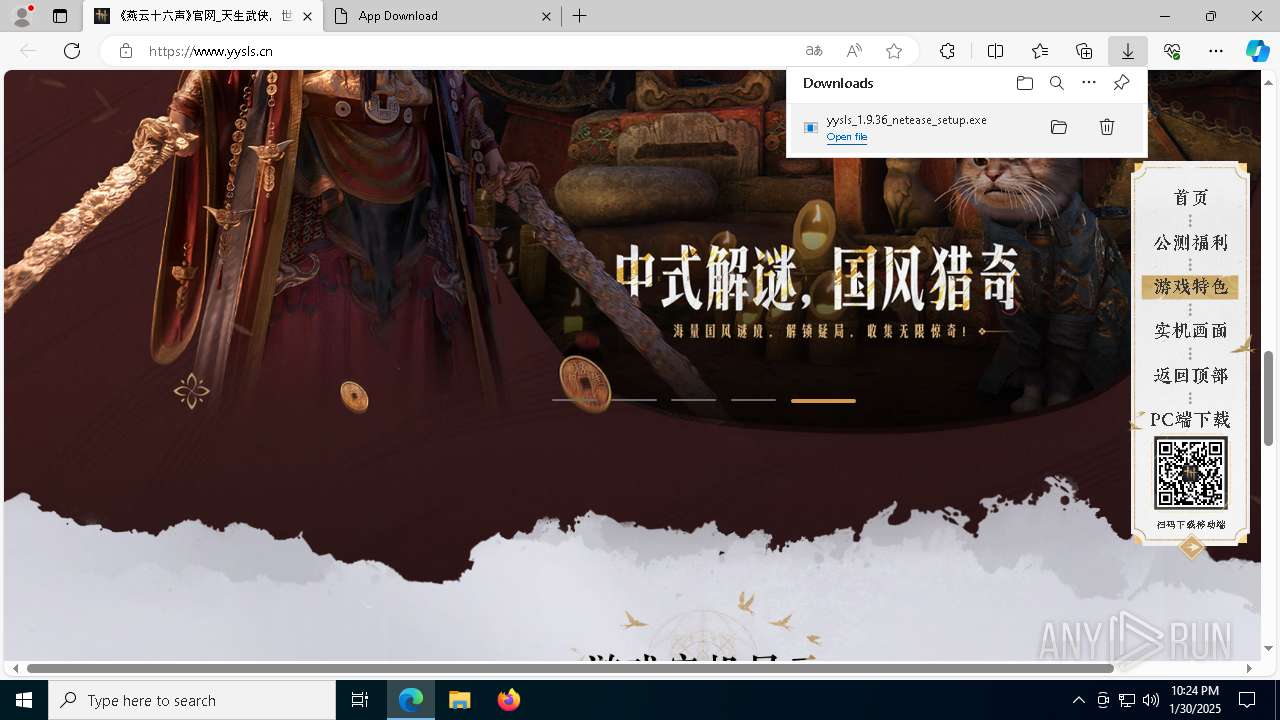Open the Extensions puzzle icon

coord(947,51)
